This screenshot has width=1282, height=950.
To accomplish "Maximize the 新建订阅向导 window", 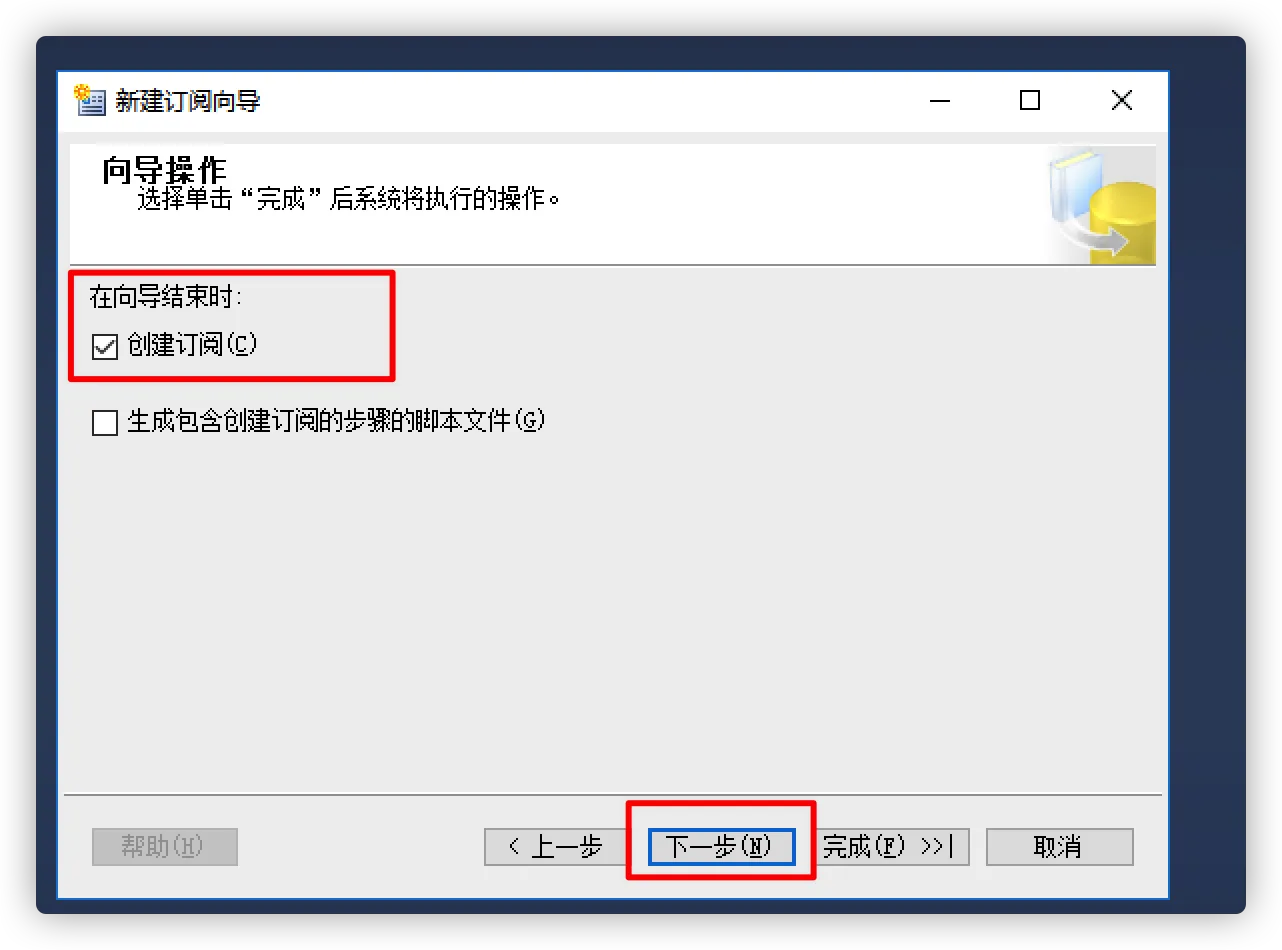I will (x=1030, y=100).
